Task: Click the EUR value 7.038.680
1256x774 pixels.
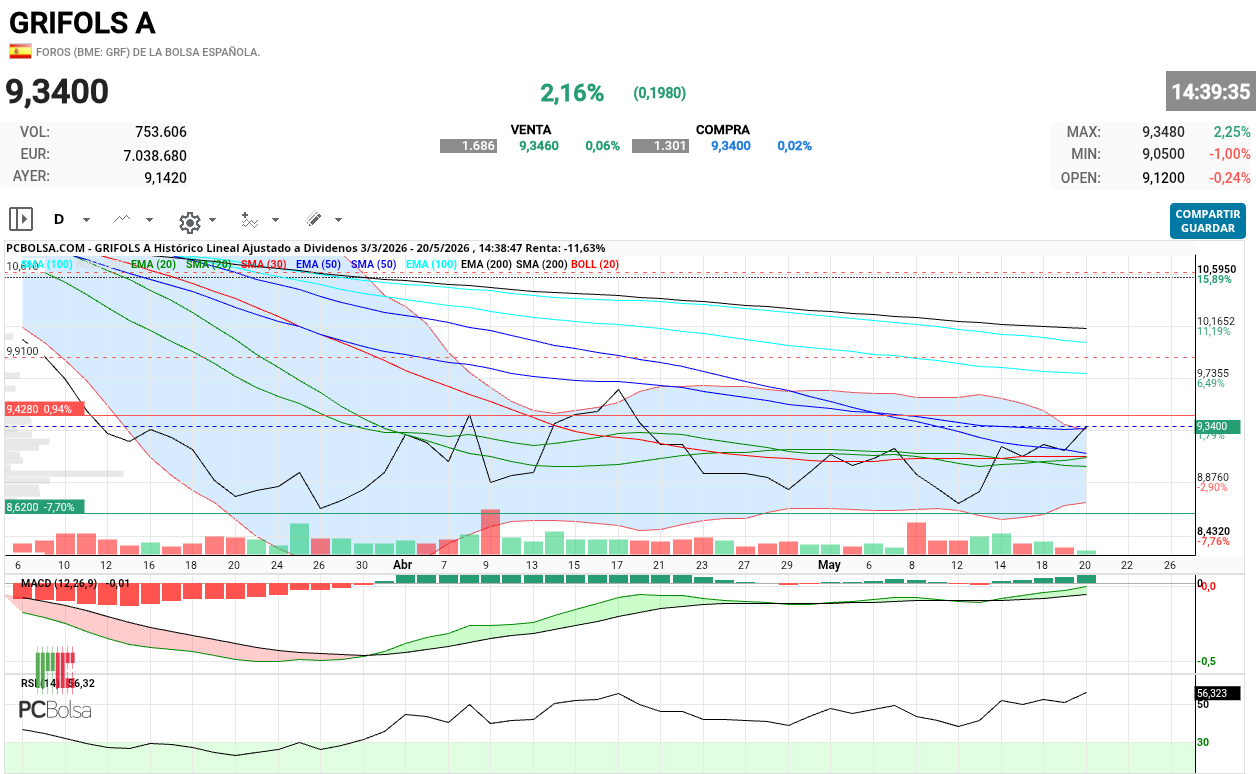Action: click(155, 156)
